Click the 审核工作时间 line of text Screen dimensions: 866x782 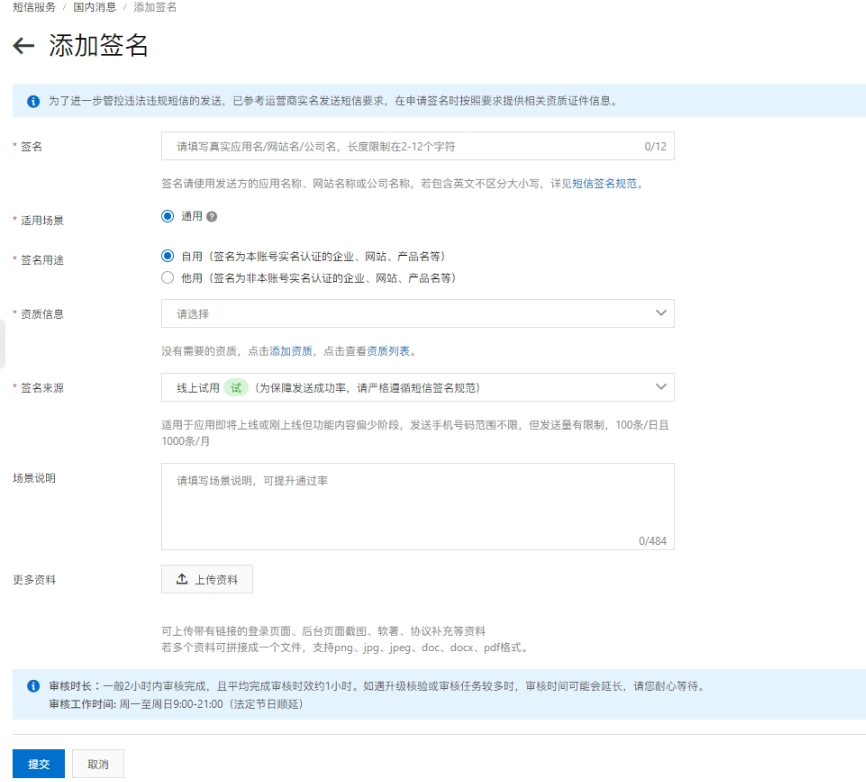click(x=176, y=704)
